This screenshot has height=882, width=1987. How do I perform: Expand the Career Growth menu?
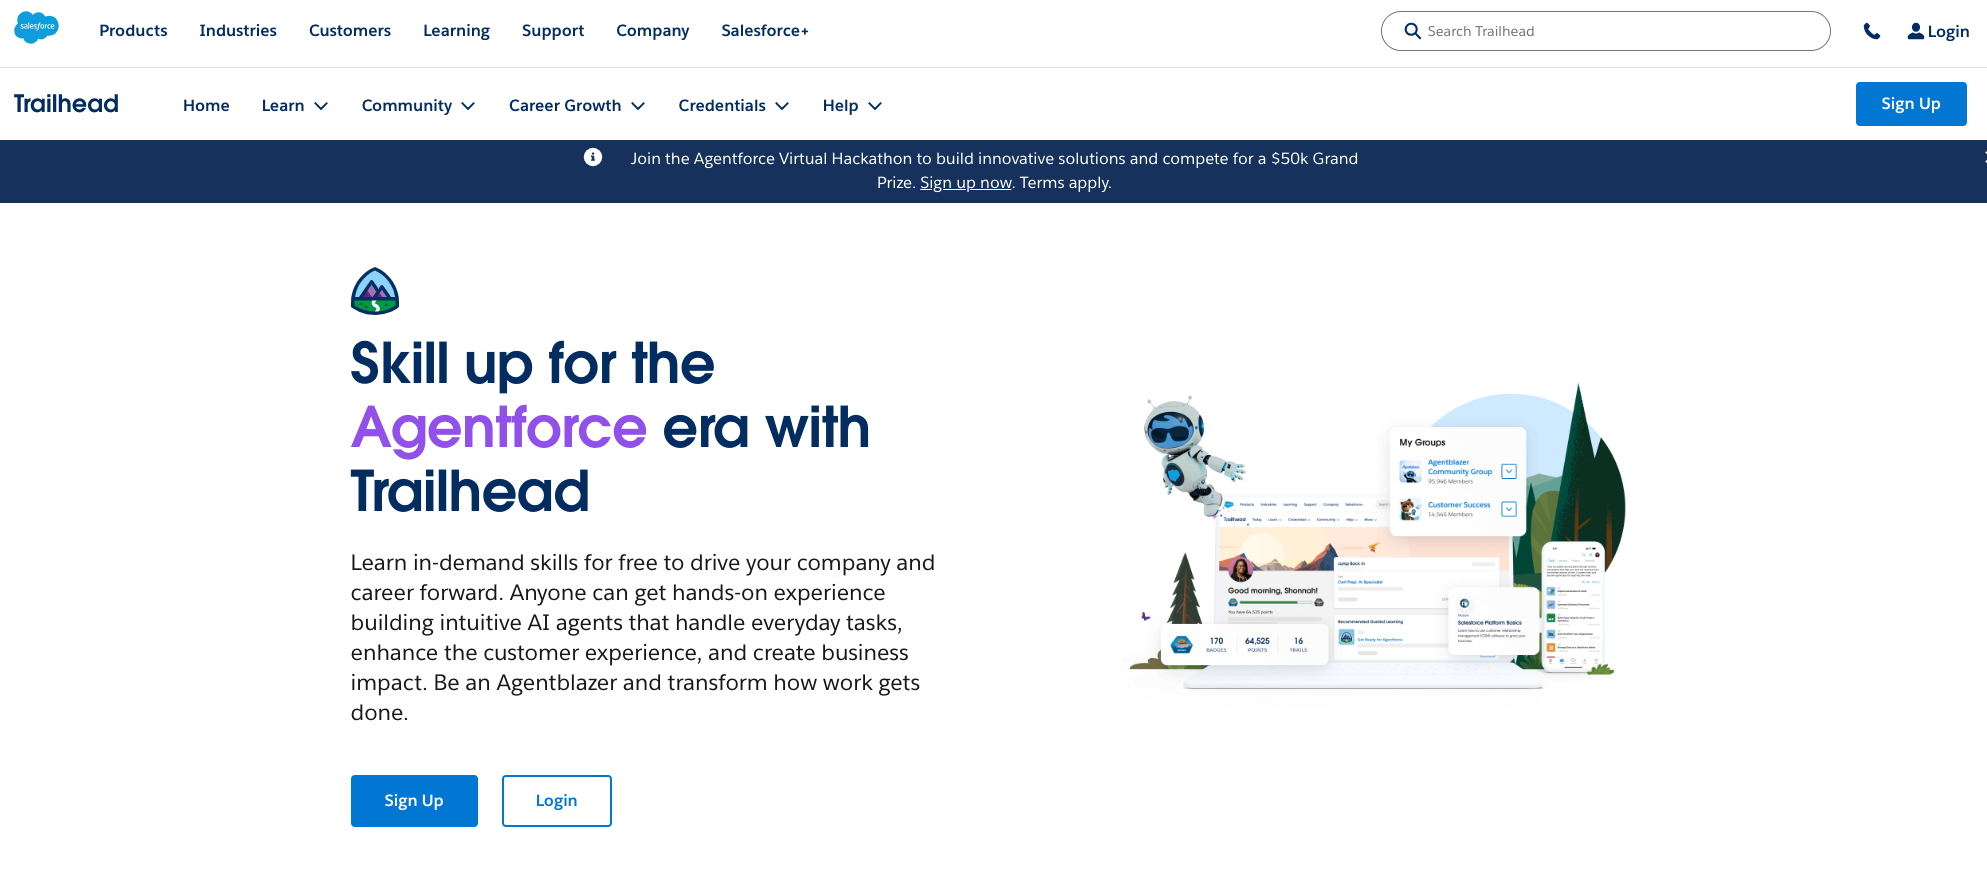pos(577,106)
